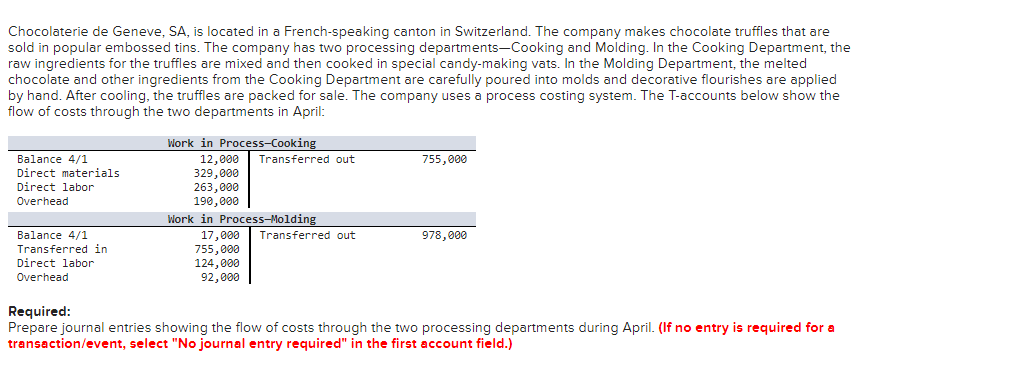Click the 17,000 Molding balance amount
1031x368 pixels.
(x=220, y=235)
